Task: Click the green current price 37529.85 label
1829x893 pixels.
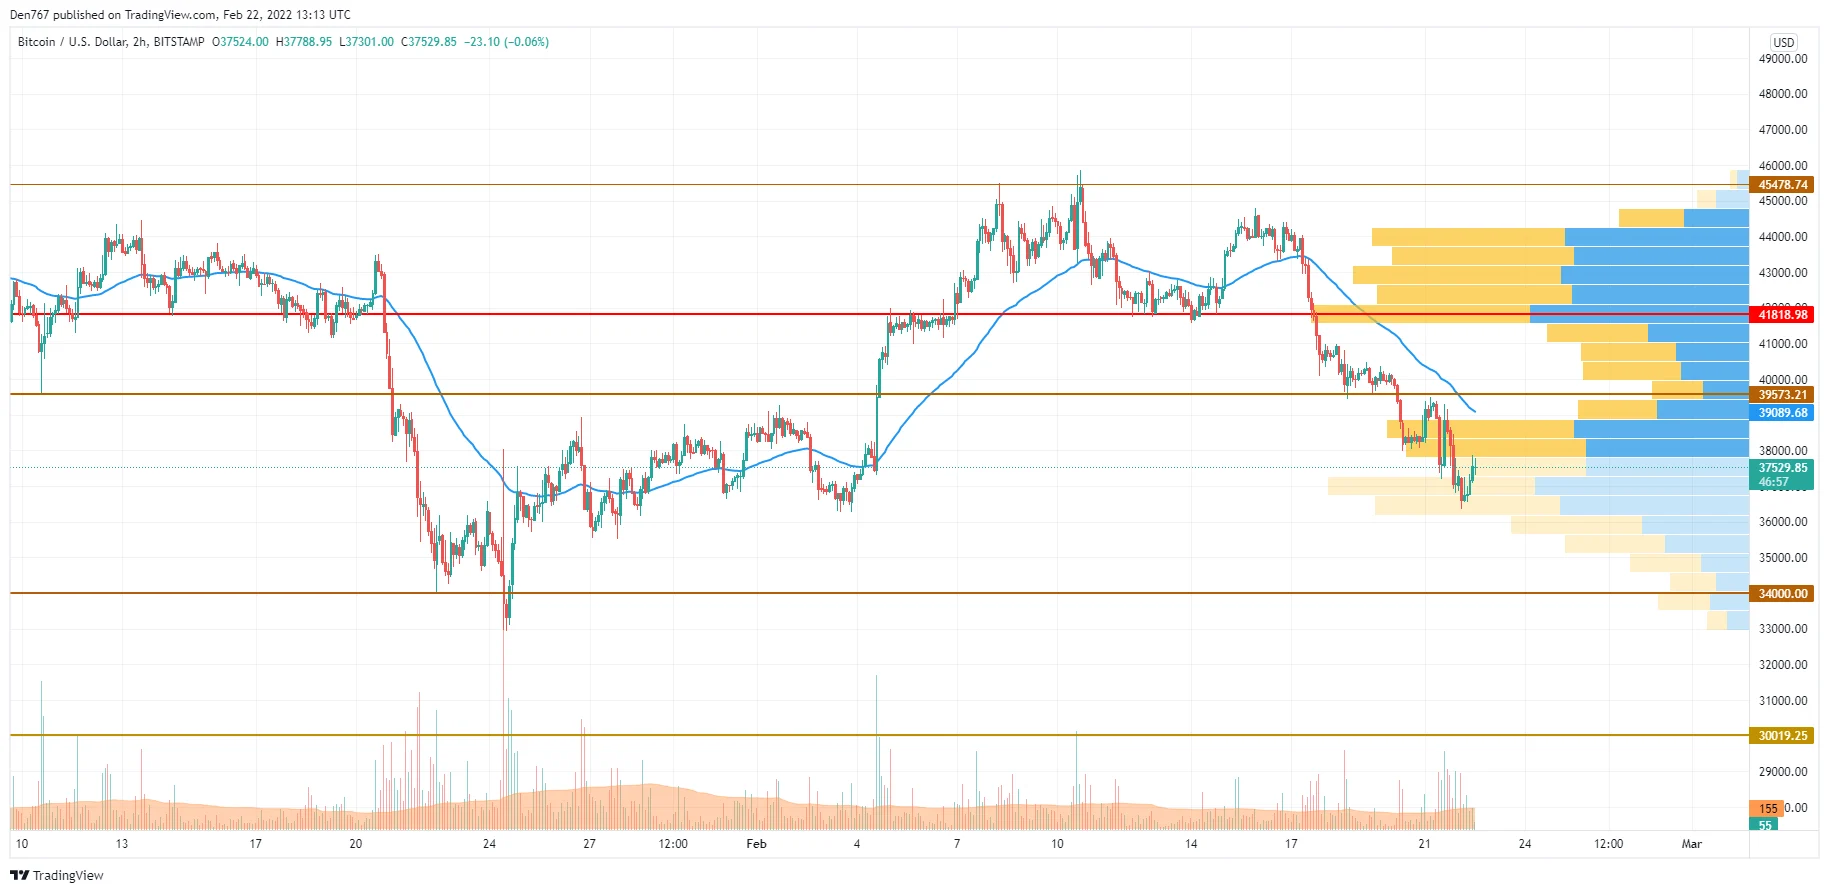Action: 1782,468
